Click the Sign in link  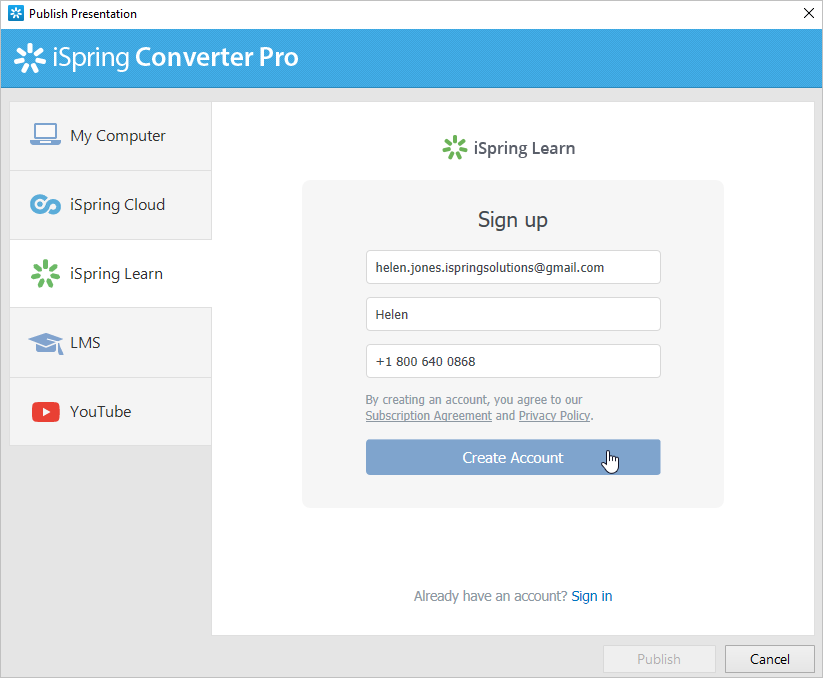(592, 596)
